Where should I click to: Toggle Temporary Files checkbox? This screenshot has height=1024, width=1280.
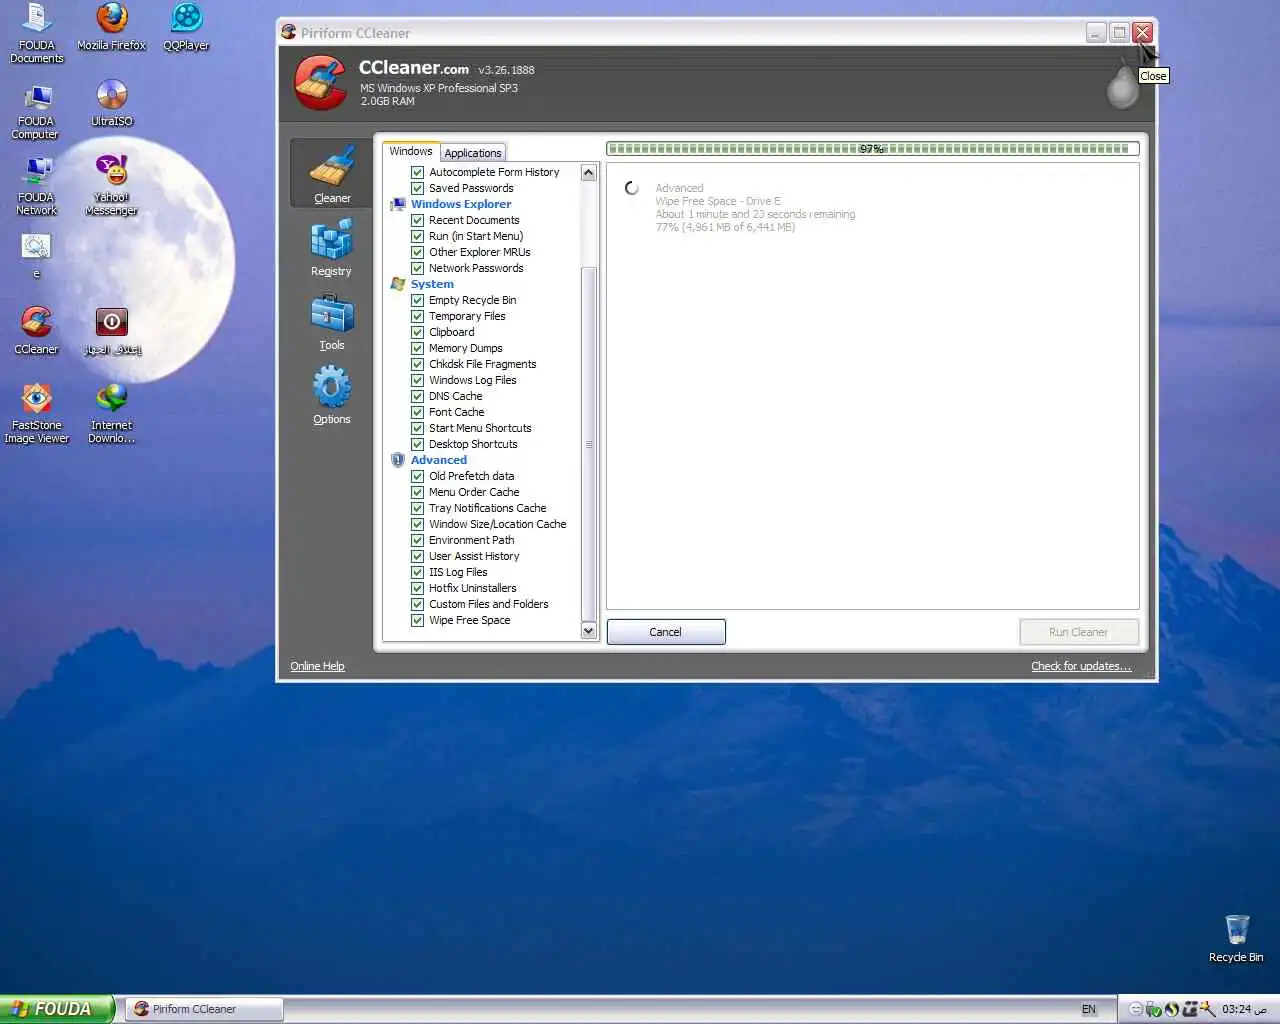pos(418,316)
